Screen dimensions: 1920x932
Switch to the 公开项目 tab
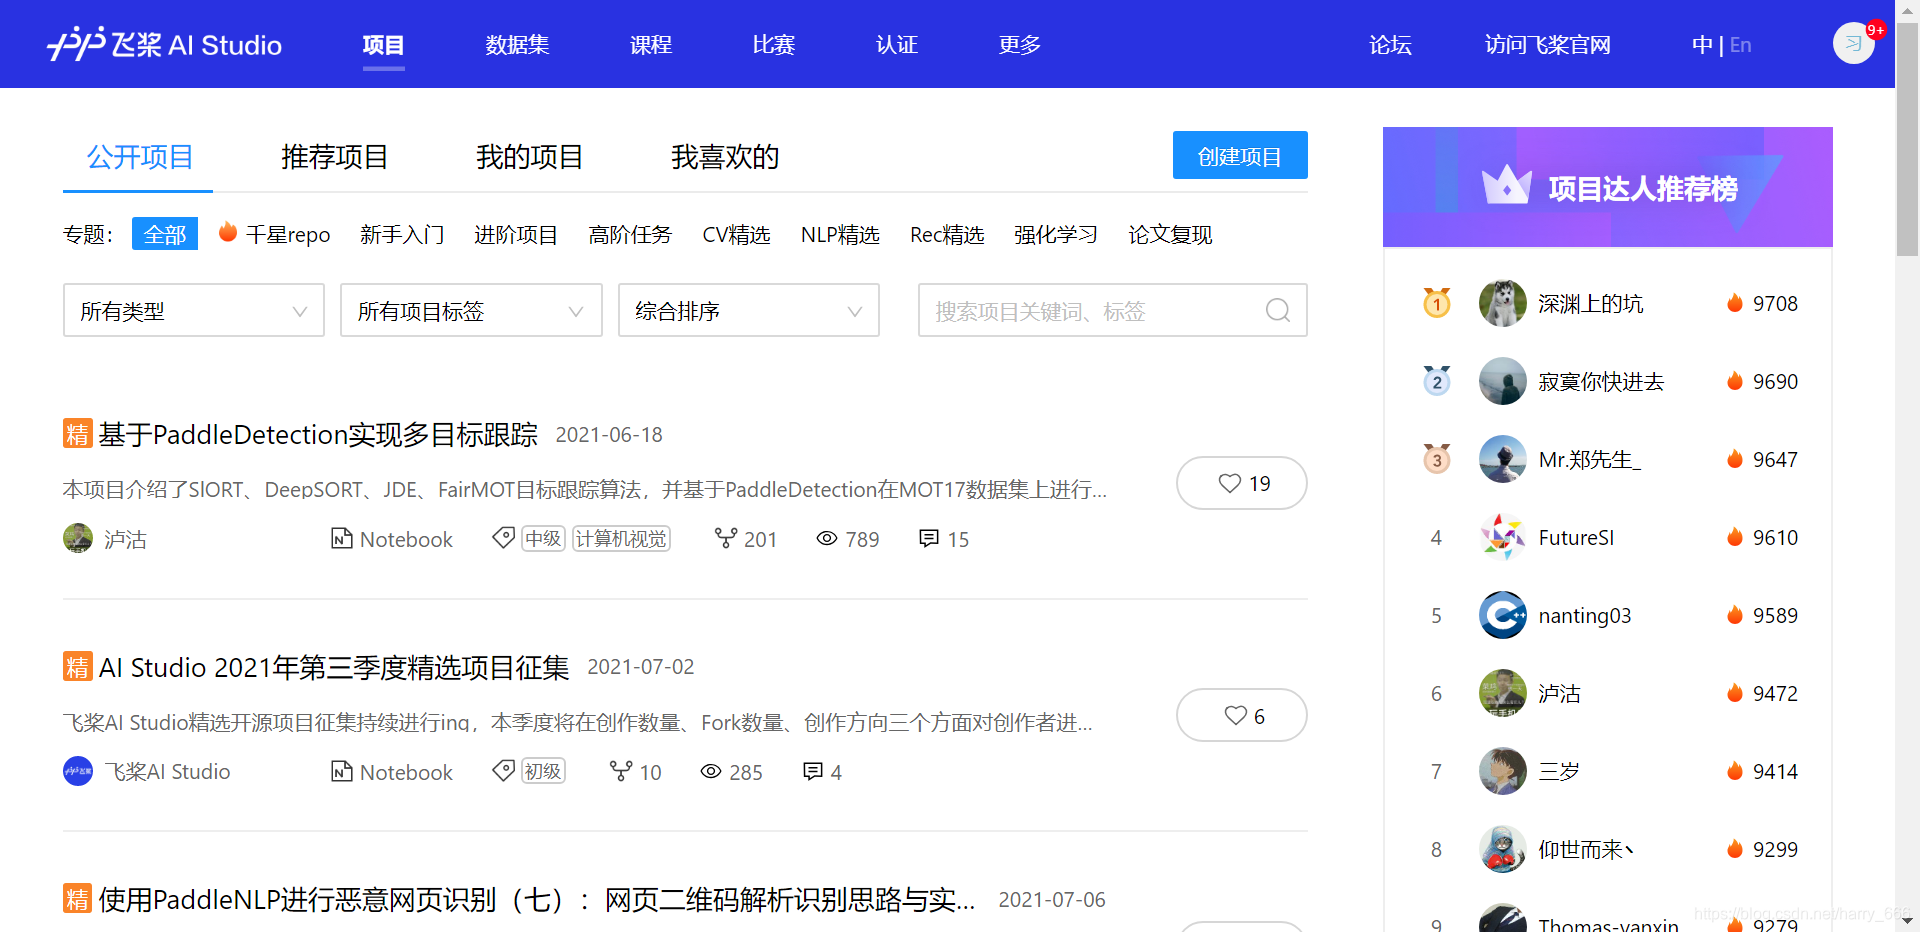click(x=140, y=157)
